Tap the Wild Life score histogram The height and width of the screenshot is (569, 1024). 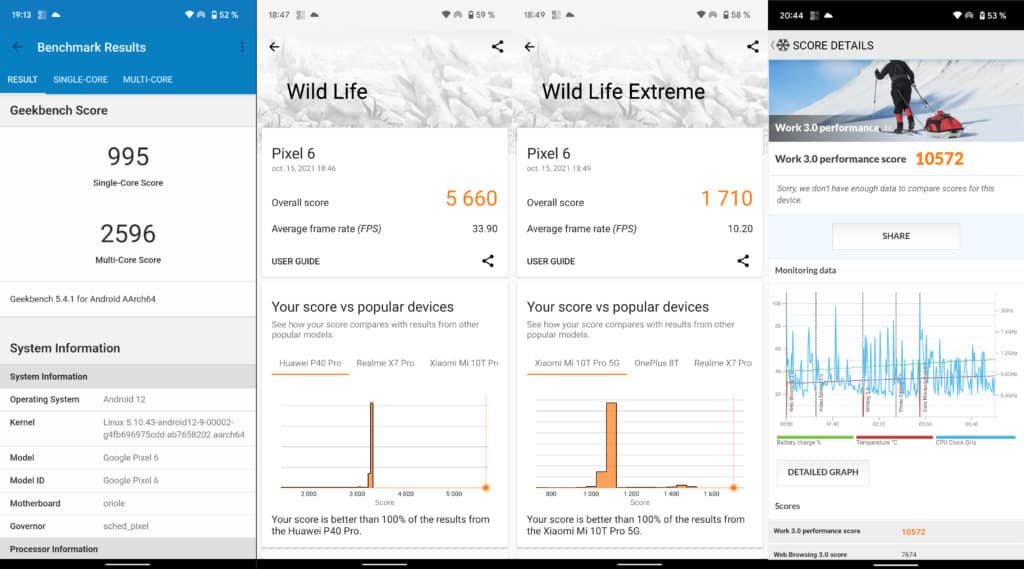click(x=384, y=444)
